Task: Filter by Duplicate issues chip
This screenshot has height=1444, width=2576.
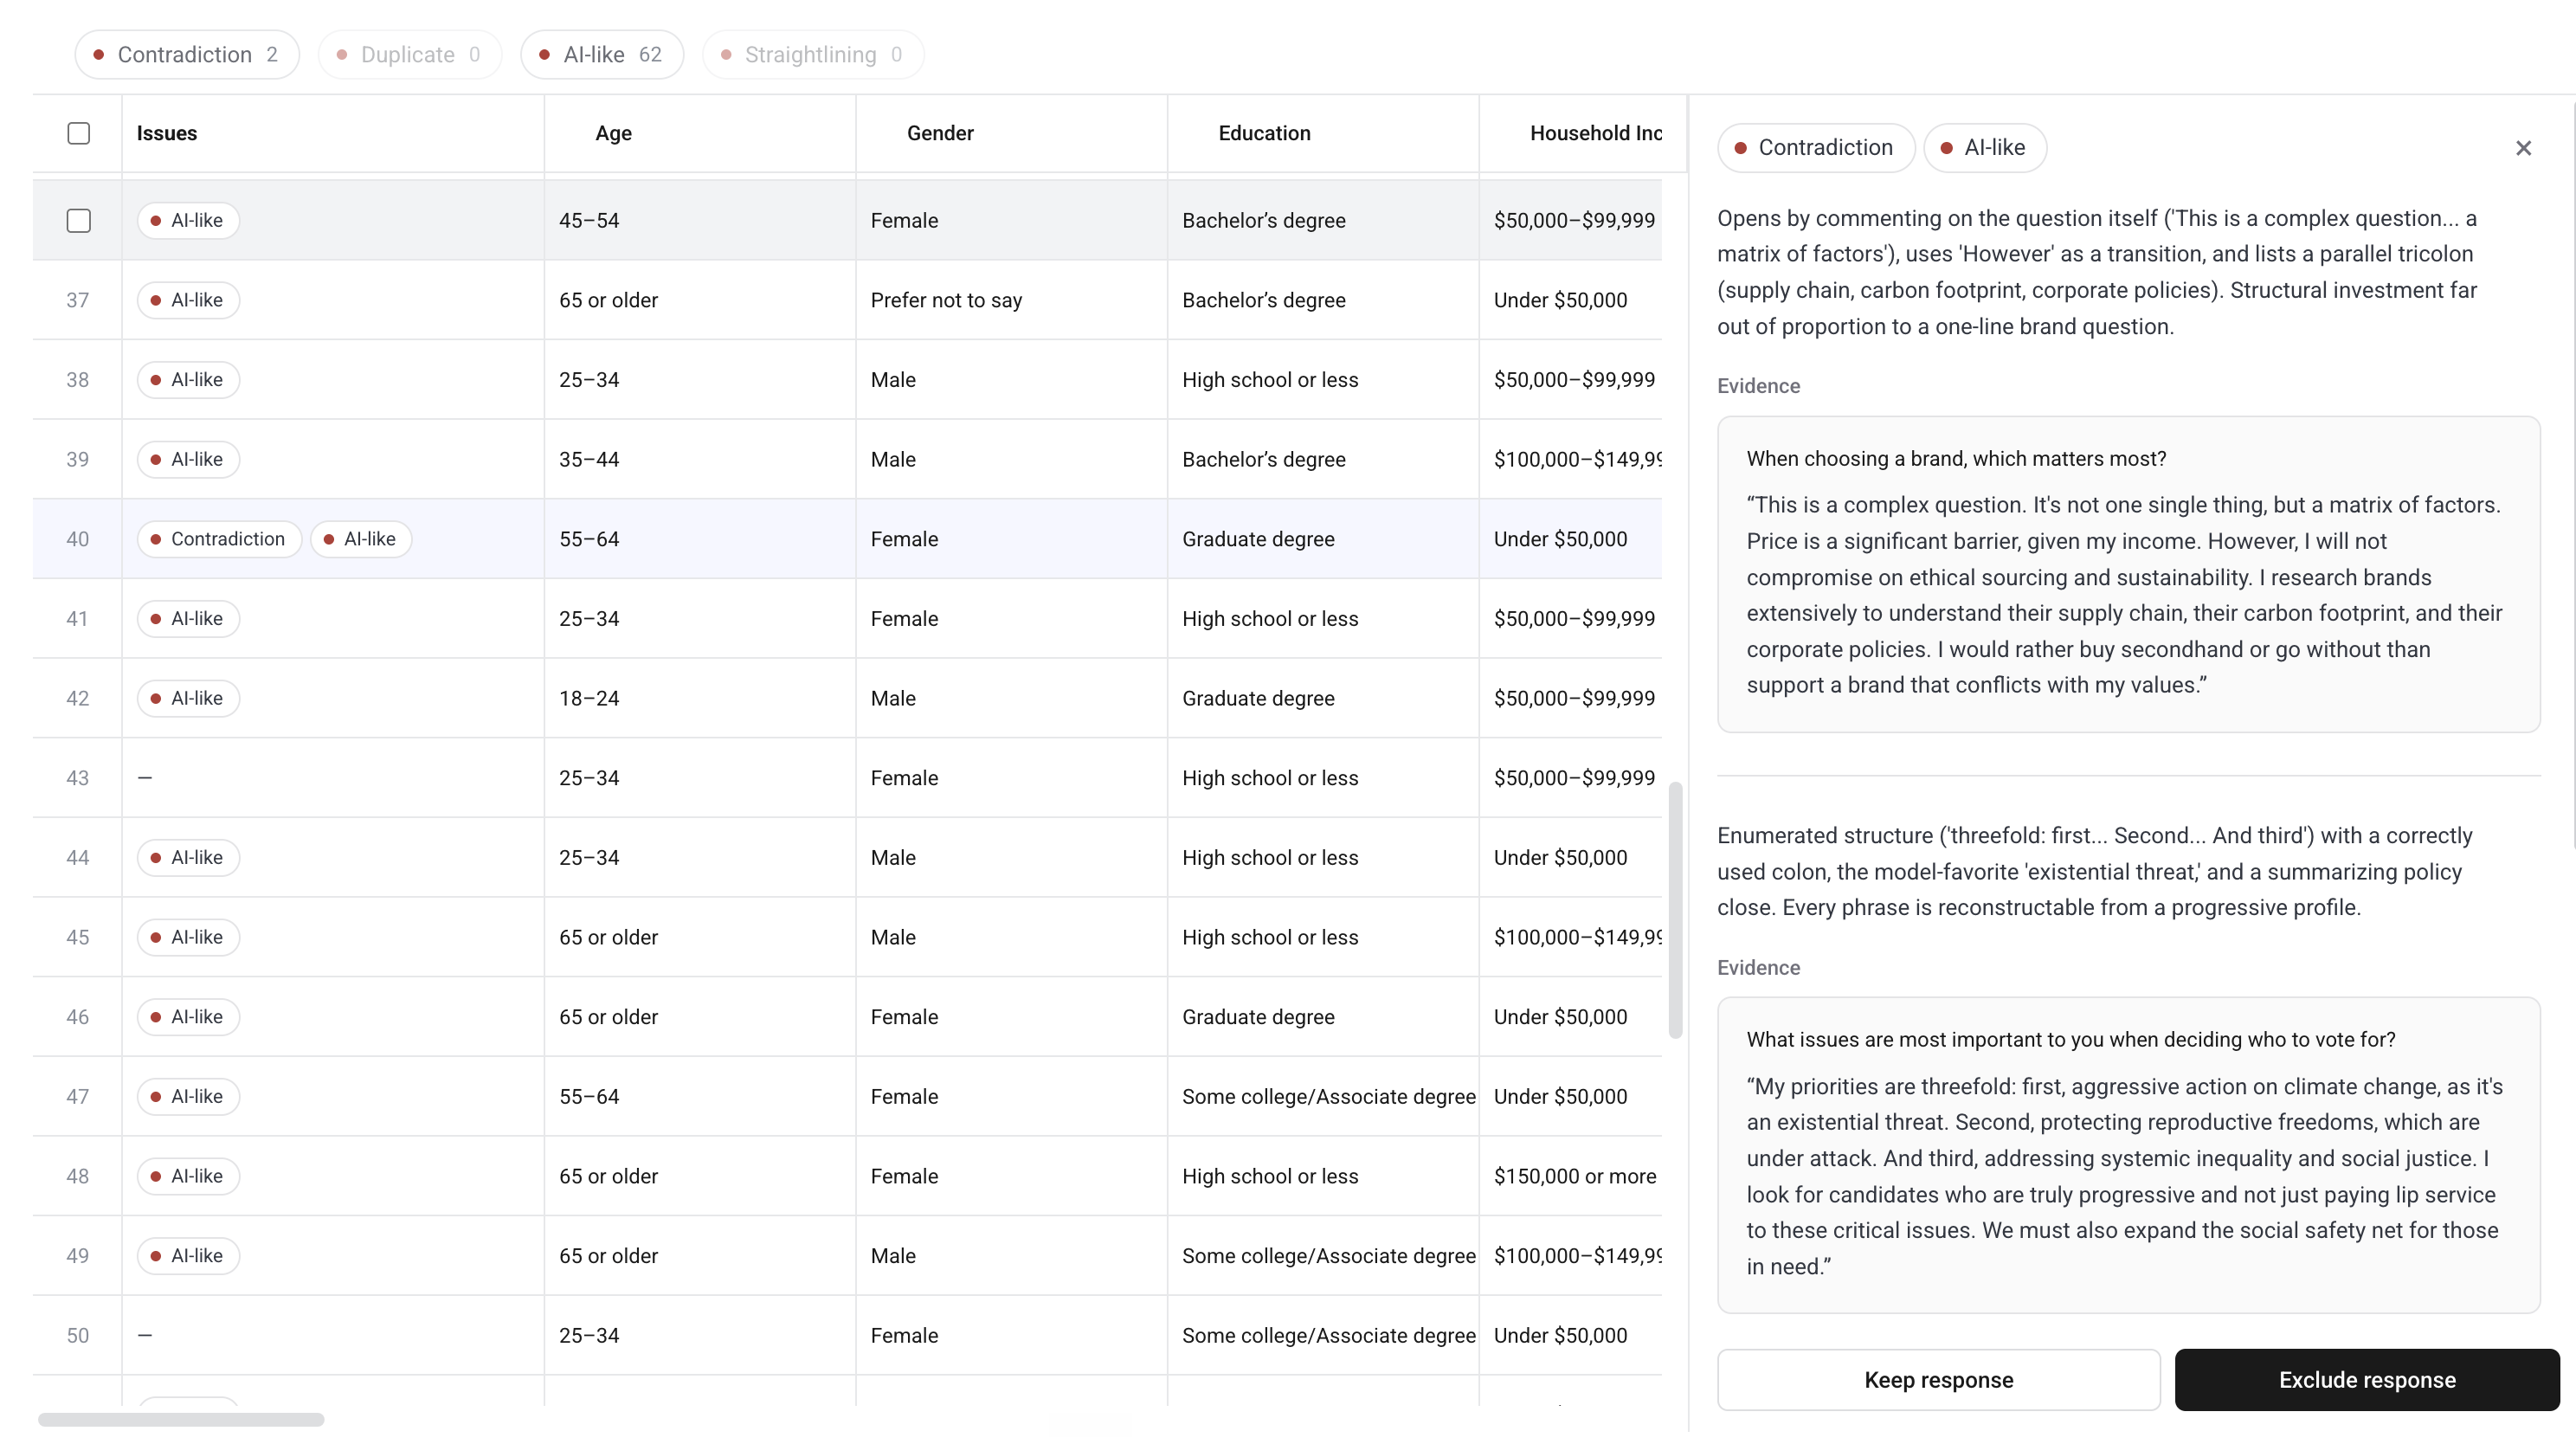Action: (x=410, y=54)
